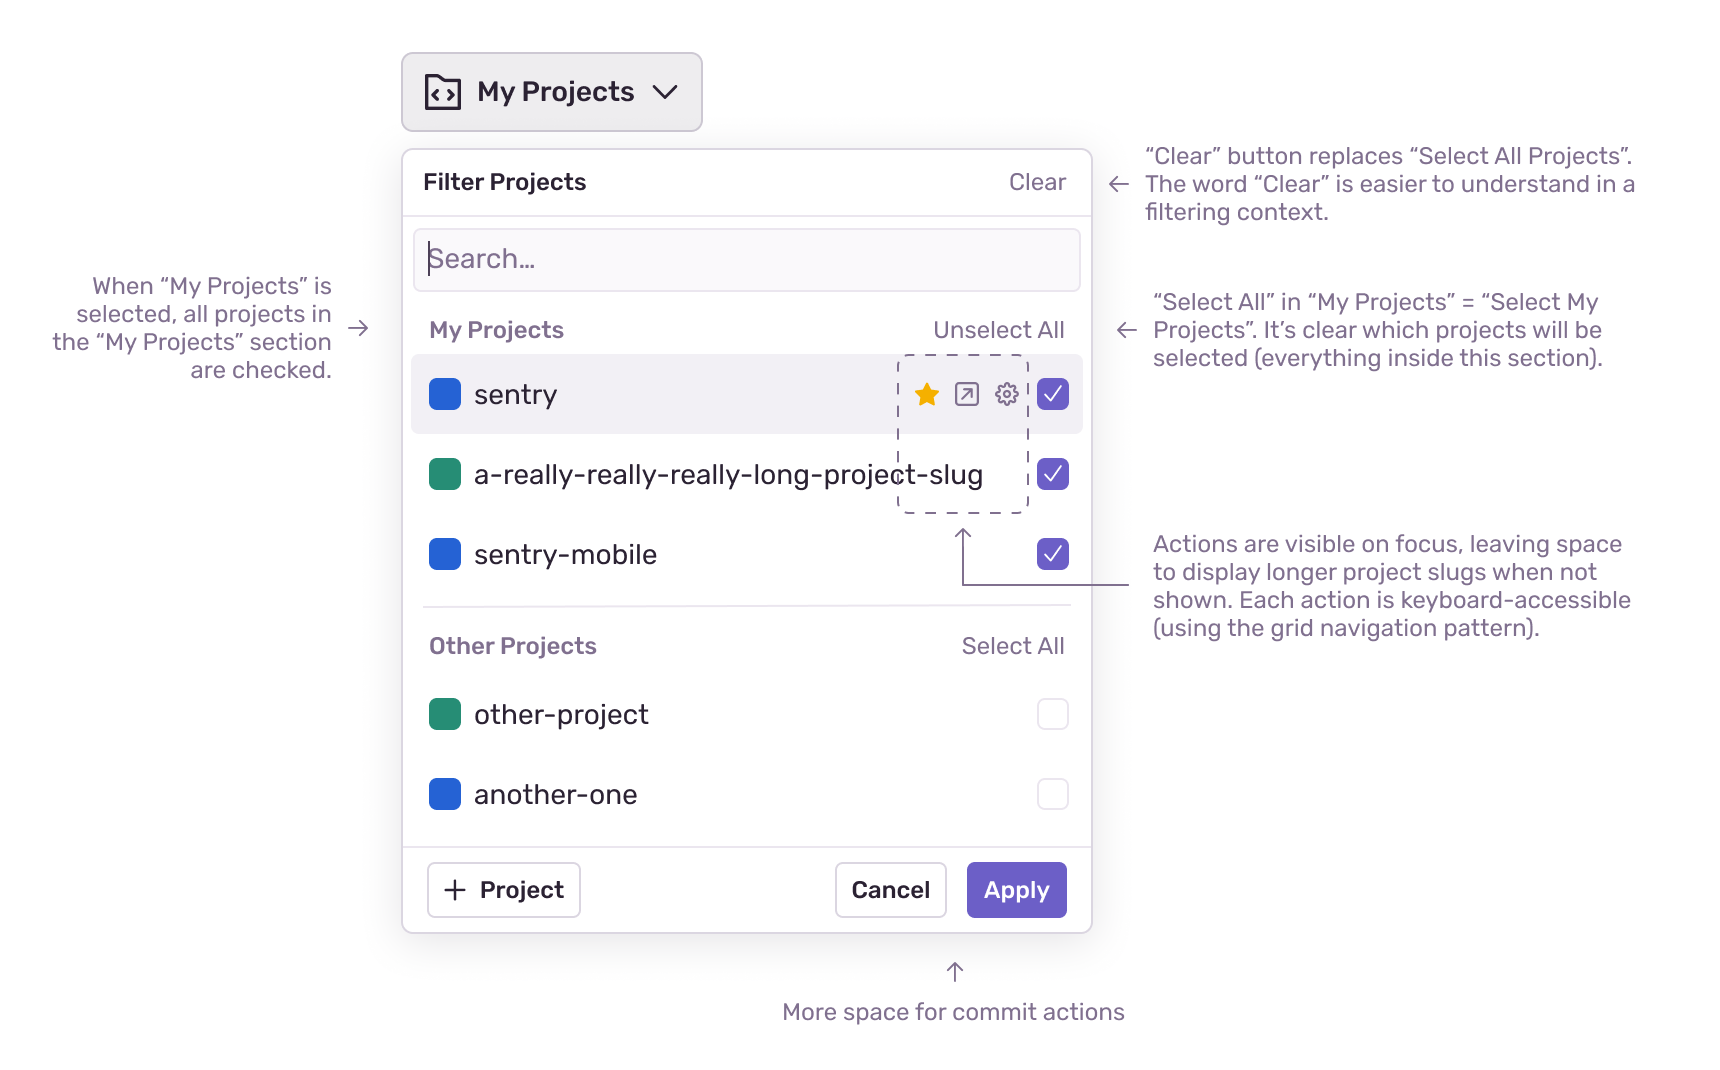Click the chevron on the My Projects button
Viewport: 1720px width, 1070px height.
(667, 91)
